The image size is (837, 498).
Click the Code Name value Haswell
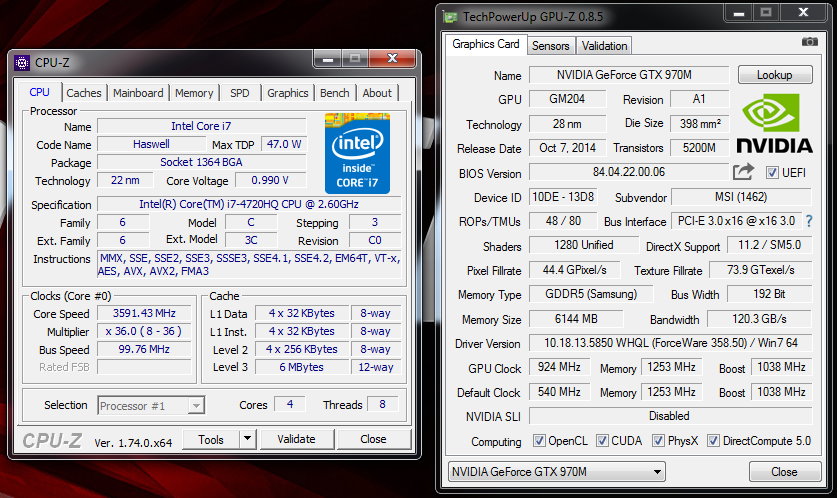click(x=151, y=144)
